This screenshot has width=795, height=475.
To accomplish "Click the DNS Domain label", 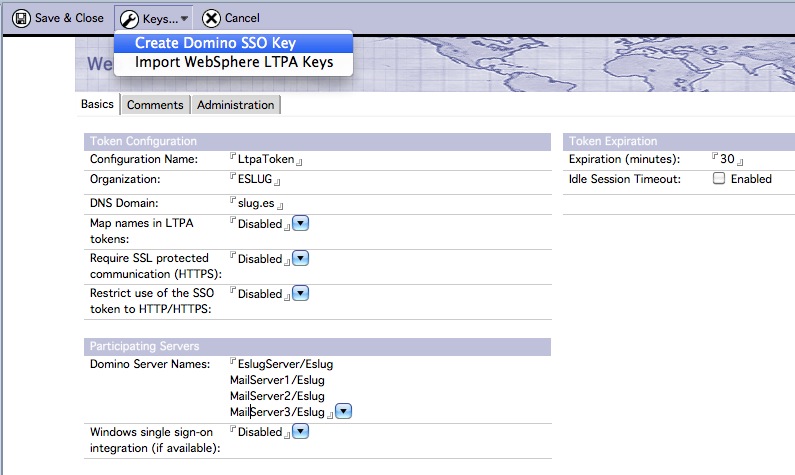I will click(x=124, y=203).
